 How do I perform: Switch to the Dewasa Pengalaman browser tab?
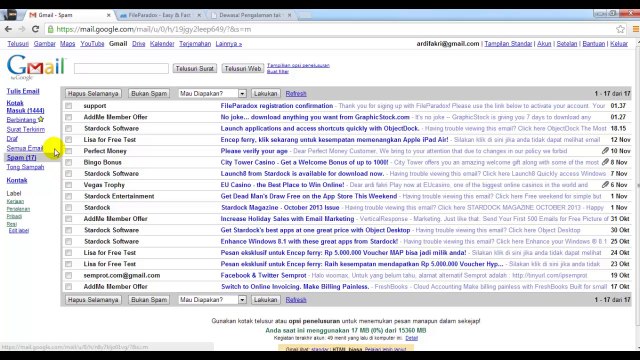(x=250, y=15)
